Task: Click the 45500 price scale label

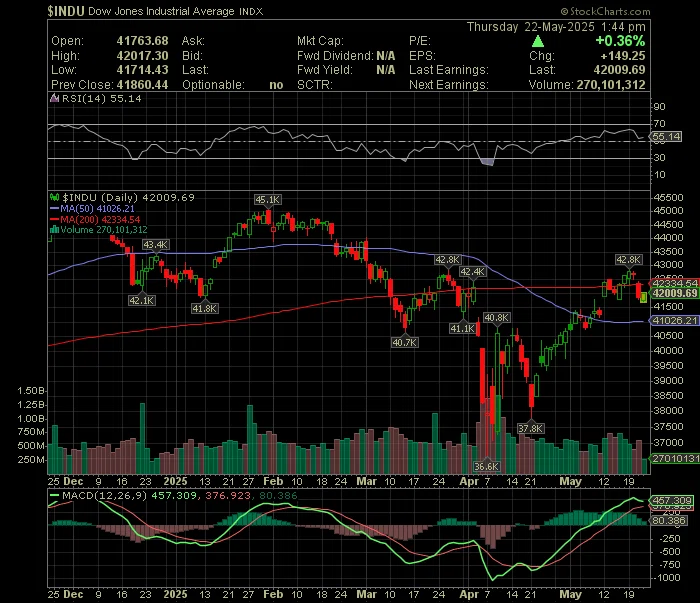Action: [668, 197]
